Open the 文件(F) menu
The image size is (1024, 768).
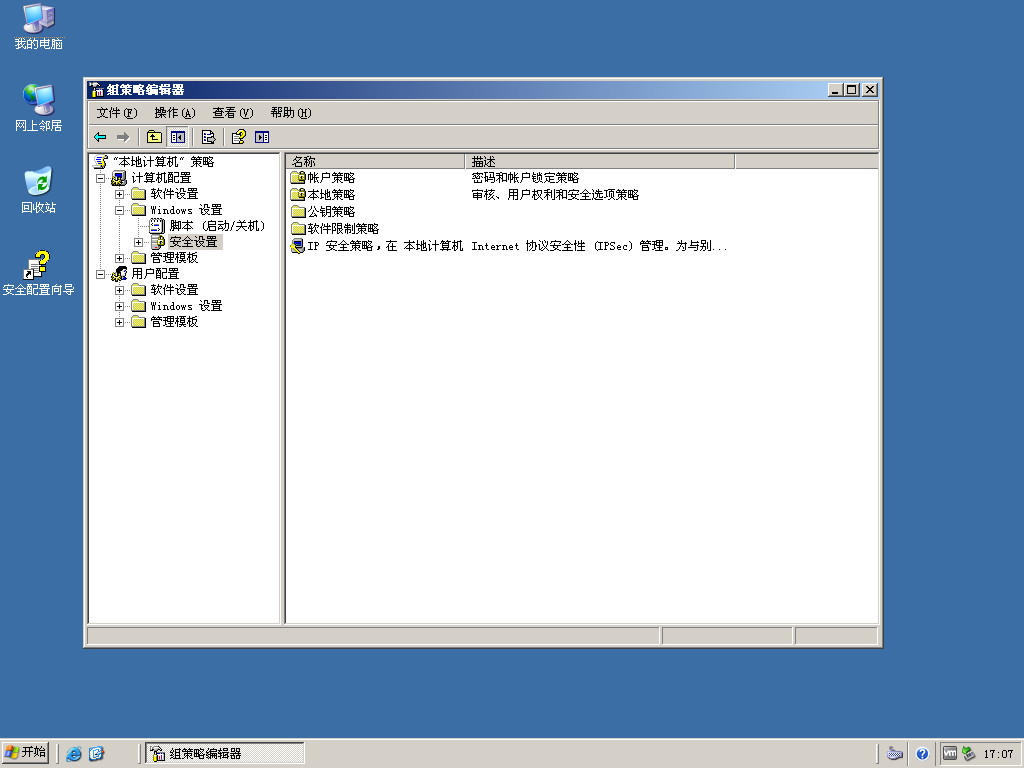tap(117, 113)
